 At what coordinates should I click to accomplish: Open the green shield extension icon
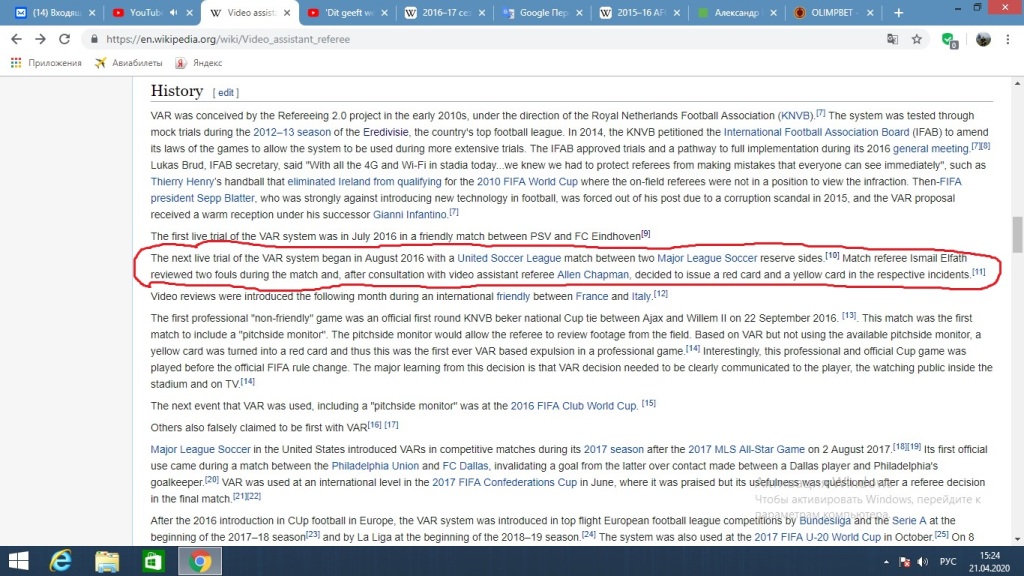(x=950, y=40)
